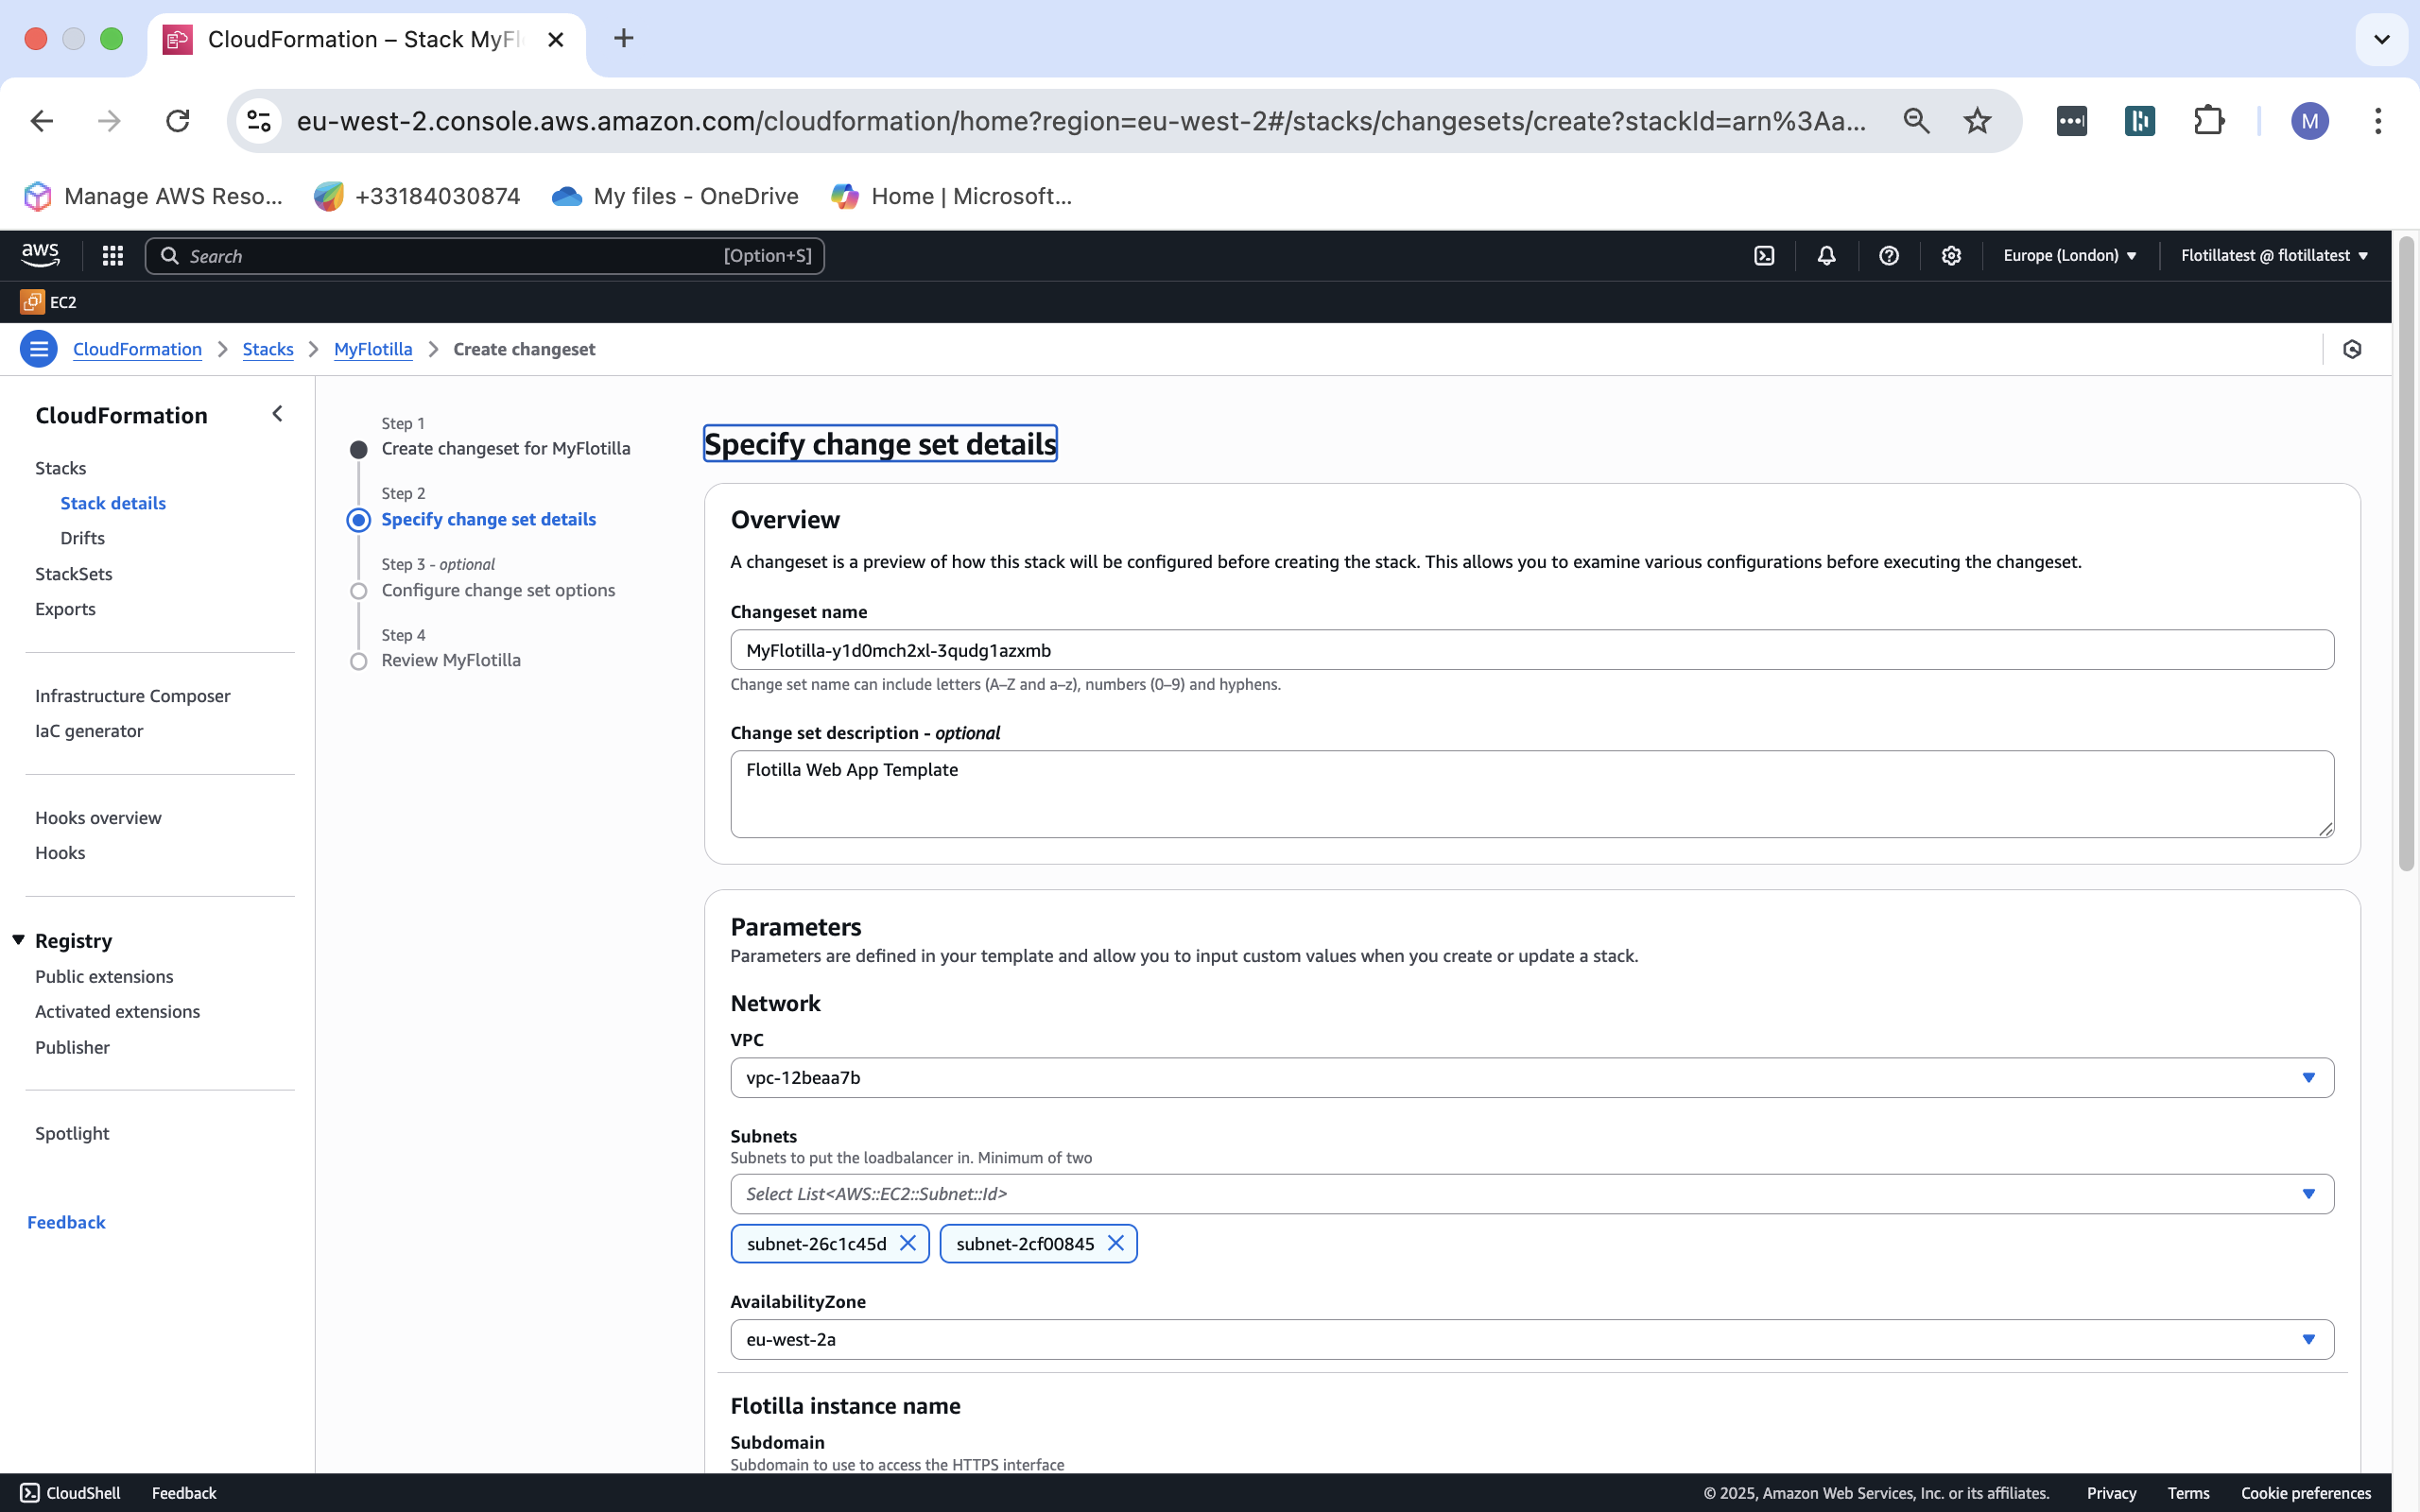
Task: Open the VPC dropdown
Action: (1531, 1078)
